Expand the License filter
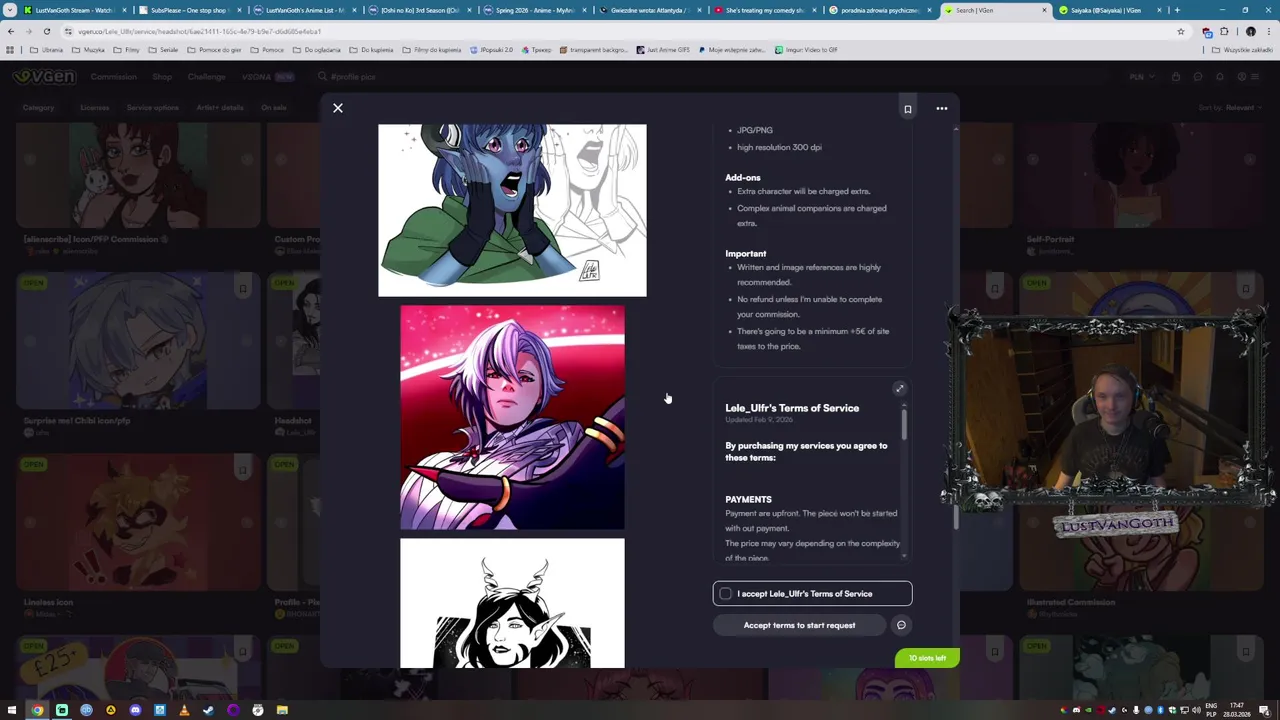Viewport: 1280px width, 720px height. (x=97, y=108)
